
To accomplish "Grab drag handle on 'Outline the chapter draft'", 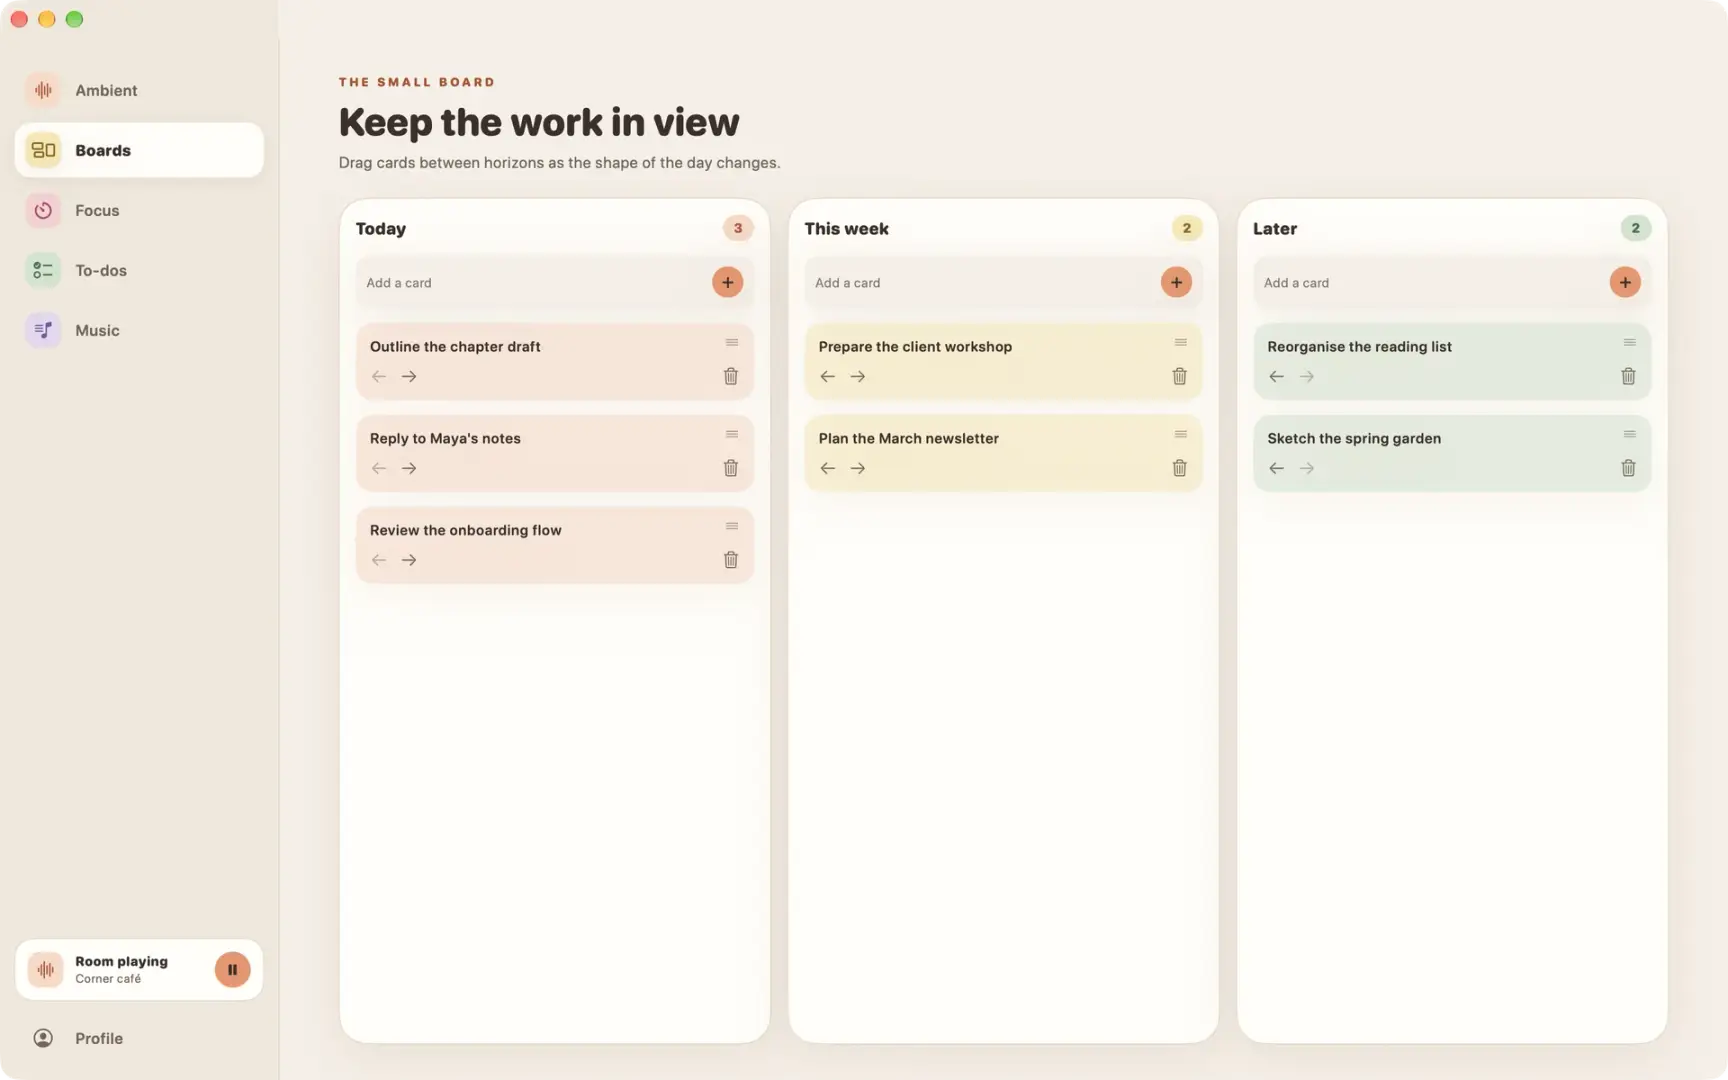I will coord(732,343).
